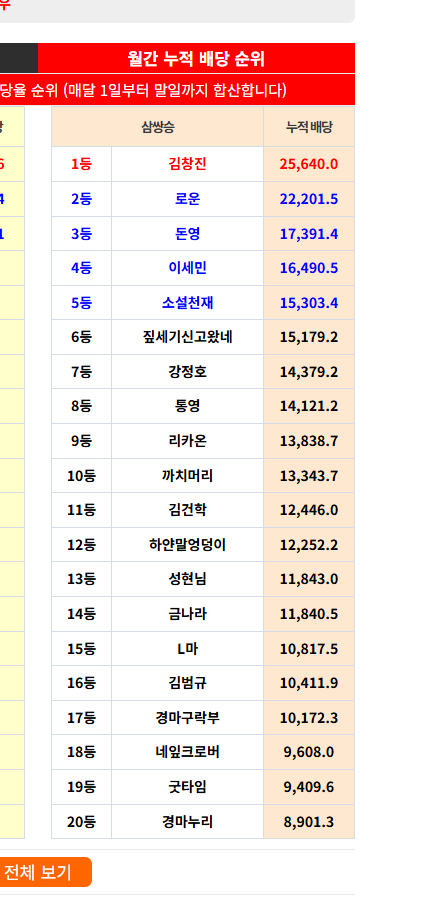Select third place entry 돈영
The image size is (444, 912).
click(x=187, y=234)
